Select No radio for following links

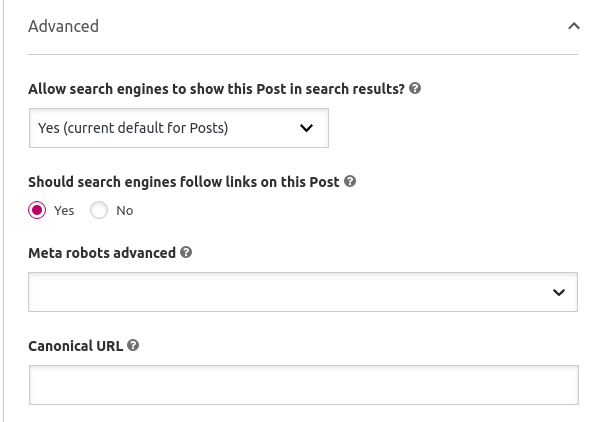pos(99,210)
